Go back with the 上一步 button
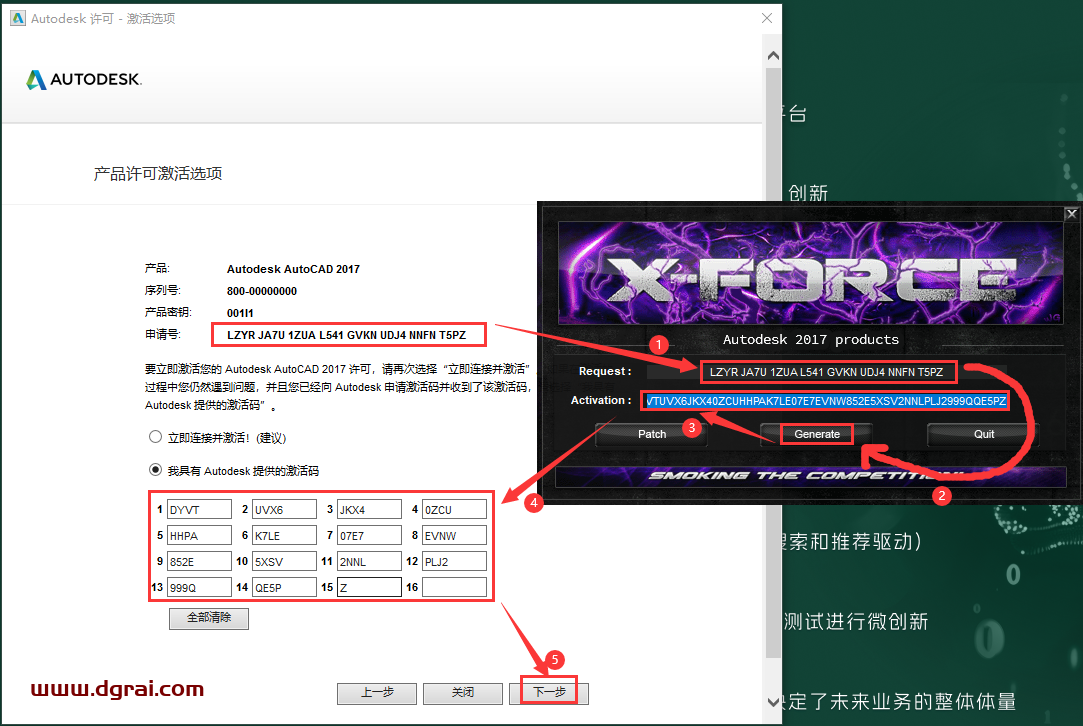 pyautogui.click(x=376, y=693)
